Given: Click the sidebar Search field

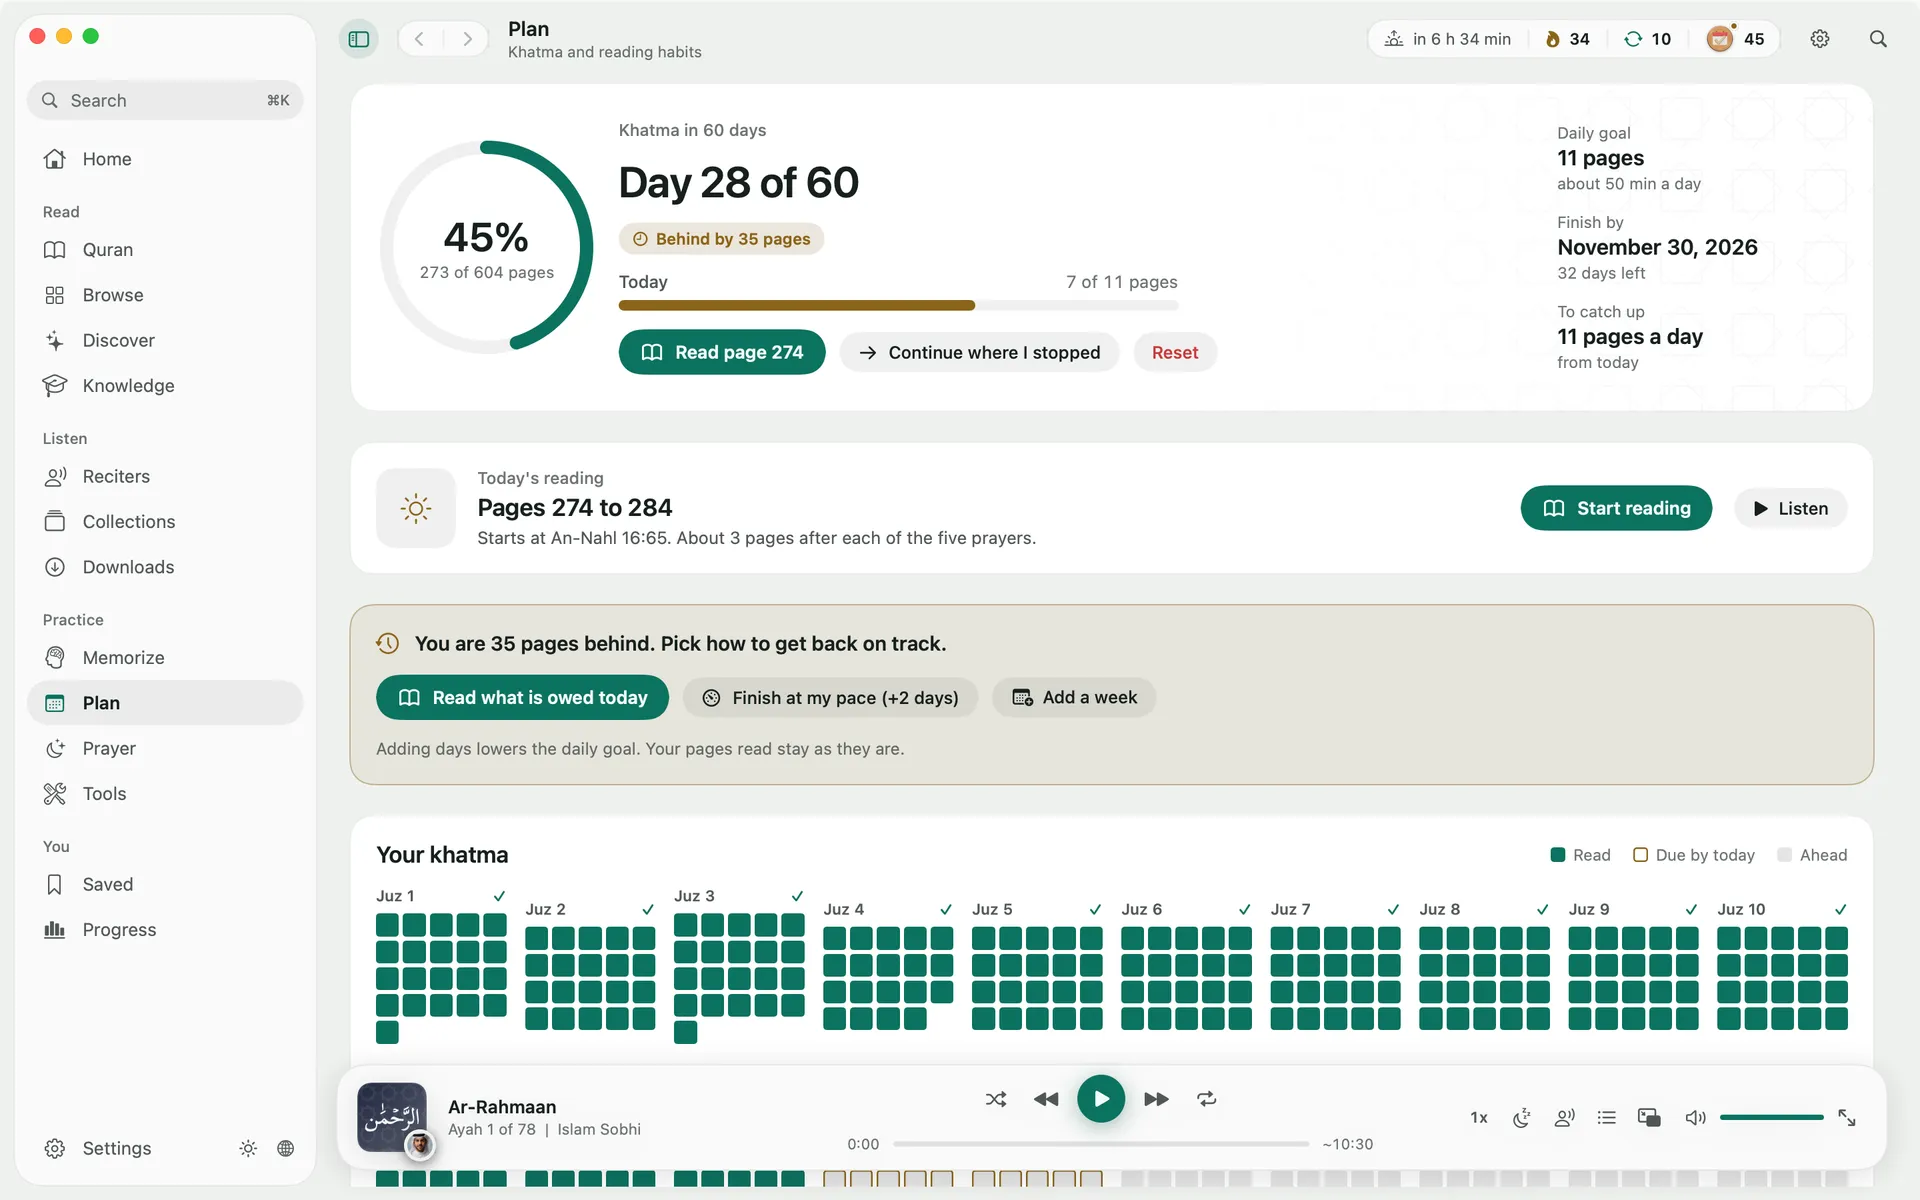Looking at the screenshot, I should 165,100.
